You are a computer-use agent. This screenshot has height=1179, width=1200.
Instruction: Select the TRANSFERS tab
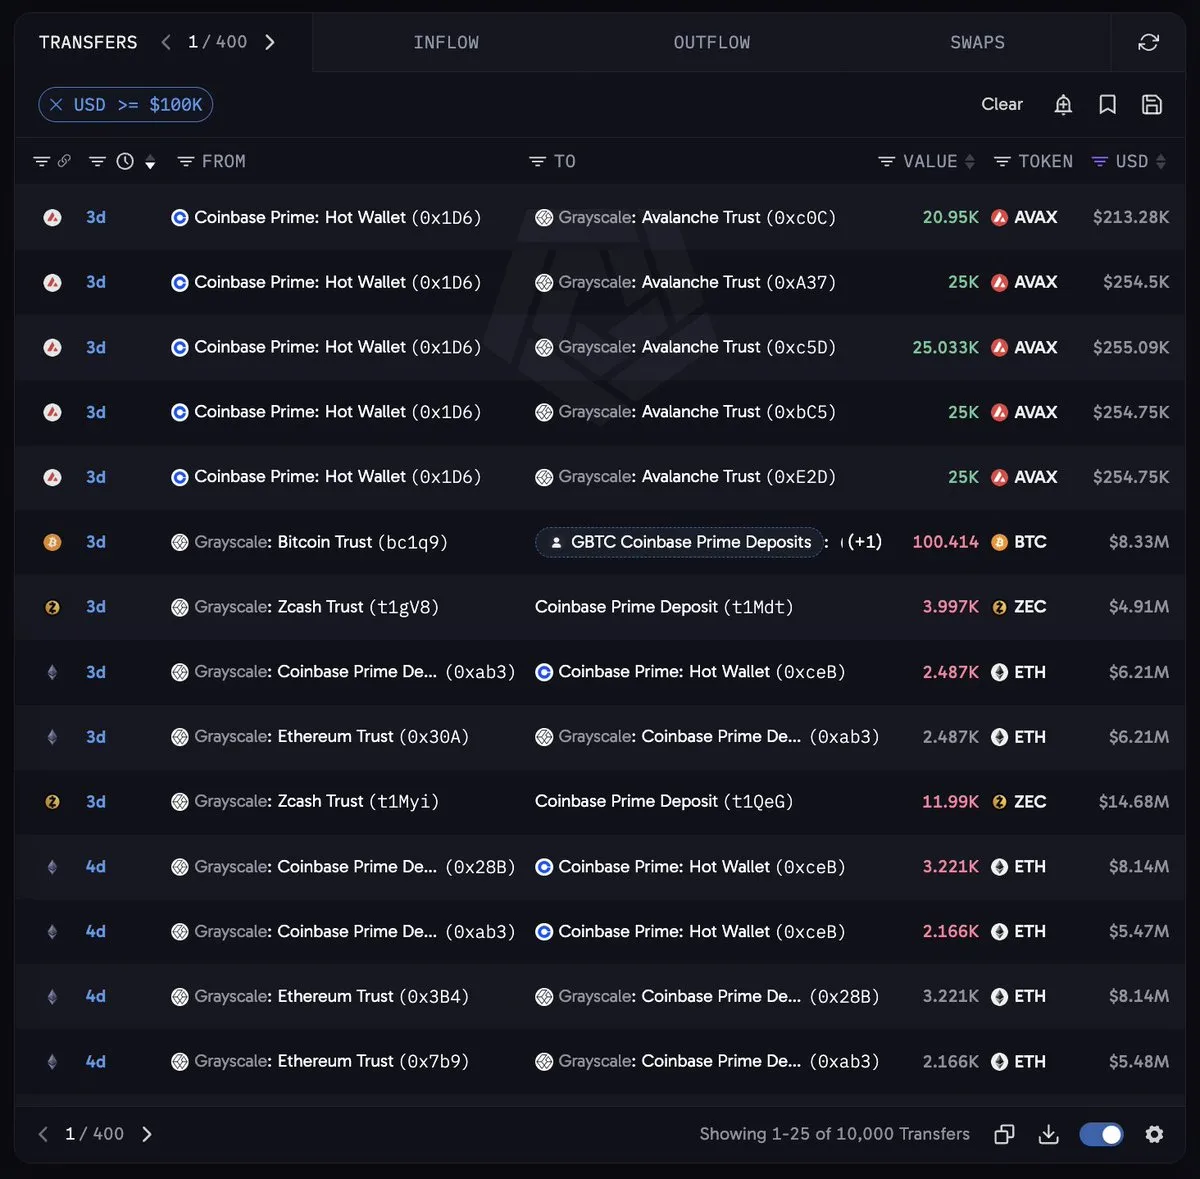(x=88, y=42)
